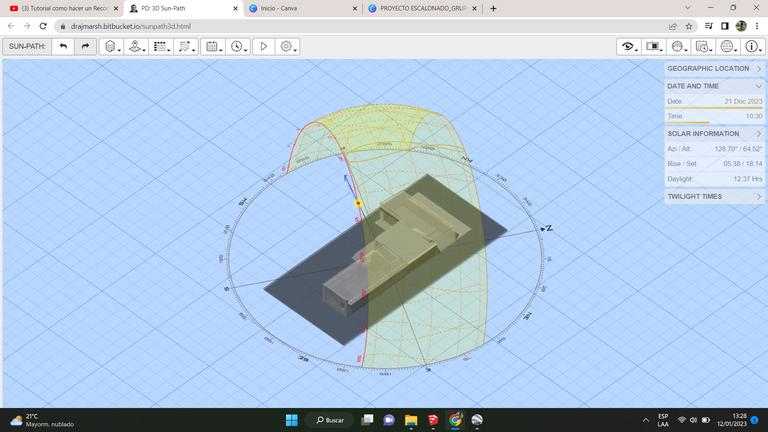Expand the Twilight Times panel
Screen dimensions: 768x432
(x=714, y=196)
